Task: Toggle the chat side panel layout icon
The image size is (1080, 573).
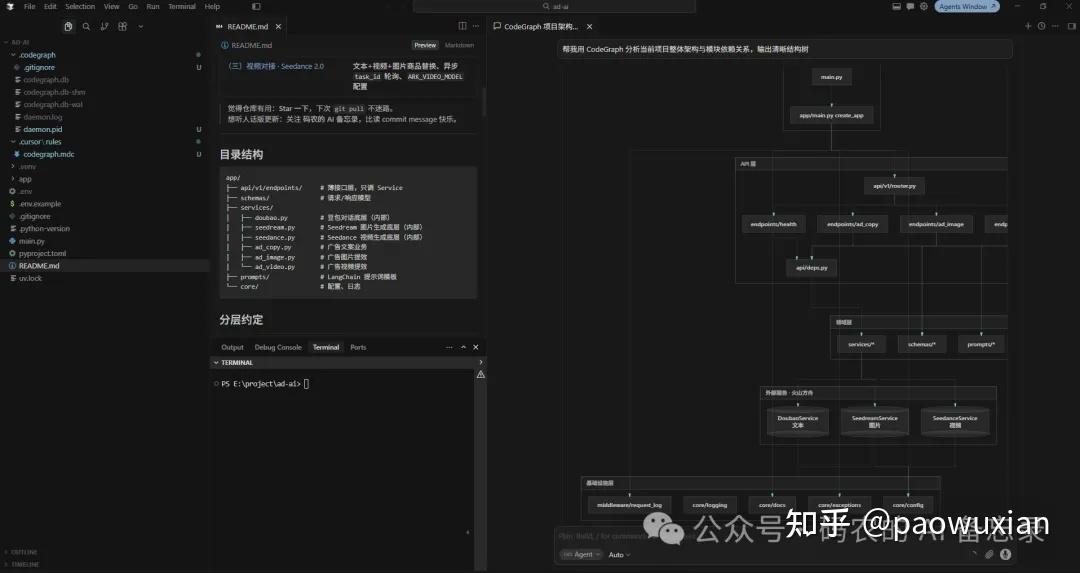Action: point(1072,26)
